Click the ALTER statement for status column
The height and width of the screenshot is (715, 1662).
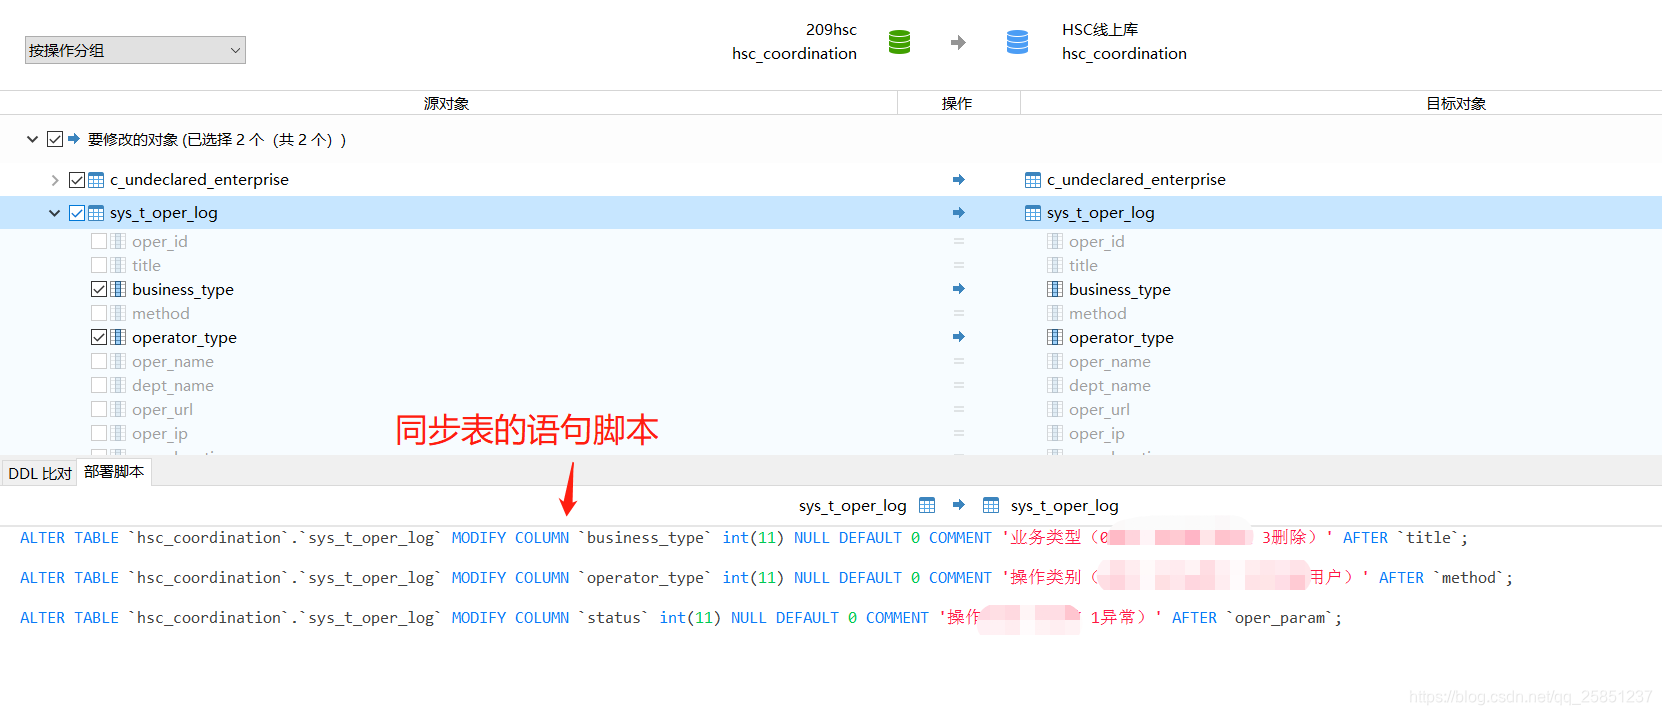click(x=681, y=618)
